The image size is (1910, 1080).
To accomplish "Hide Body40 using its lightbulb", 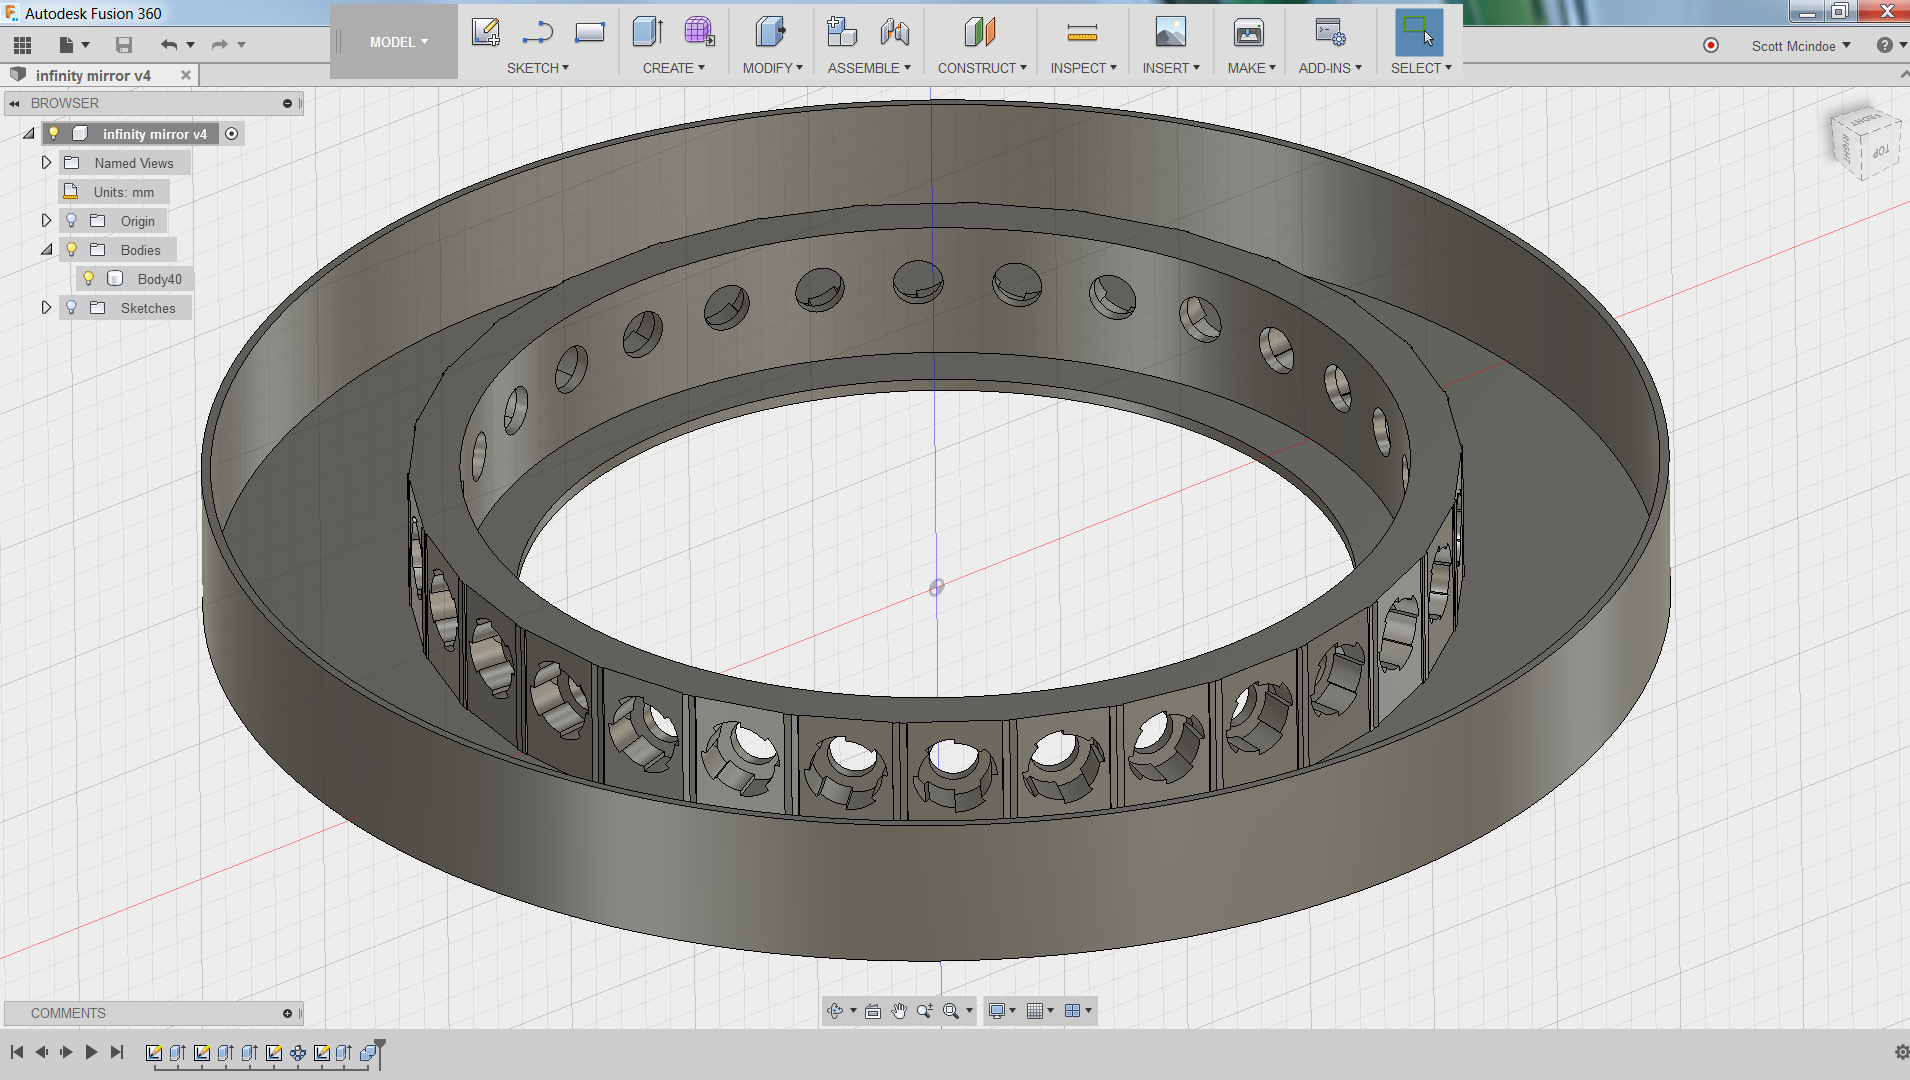I will pos(88,279).
